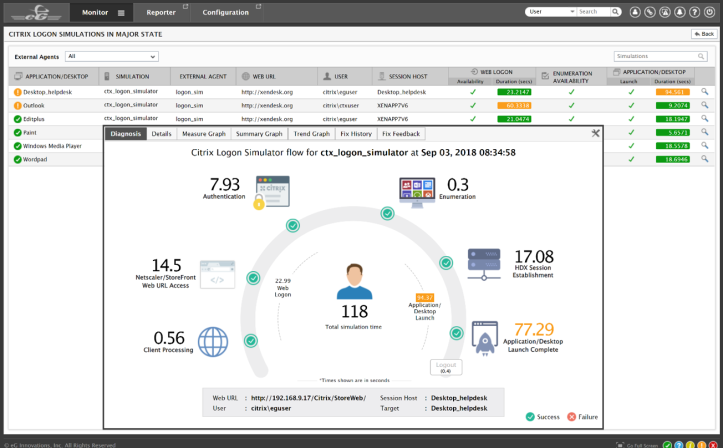Open the magnifier for Windows Media Player row
Image resolution: width=723 pixels, height=448 pixels.
[x=705, y=145]
